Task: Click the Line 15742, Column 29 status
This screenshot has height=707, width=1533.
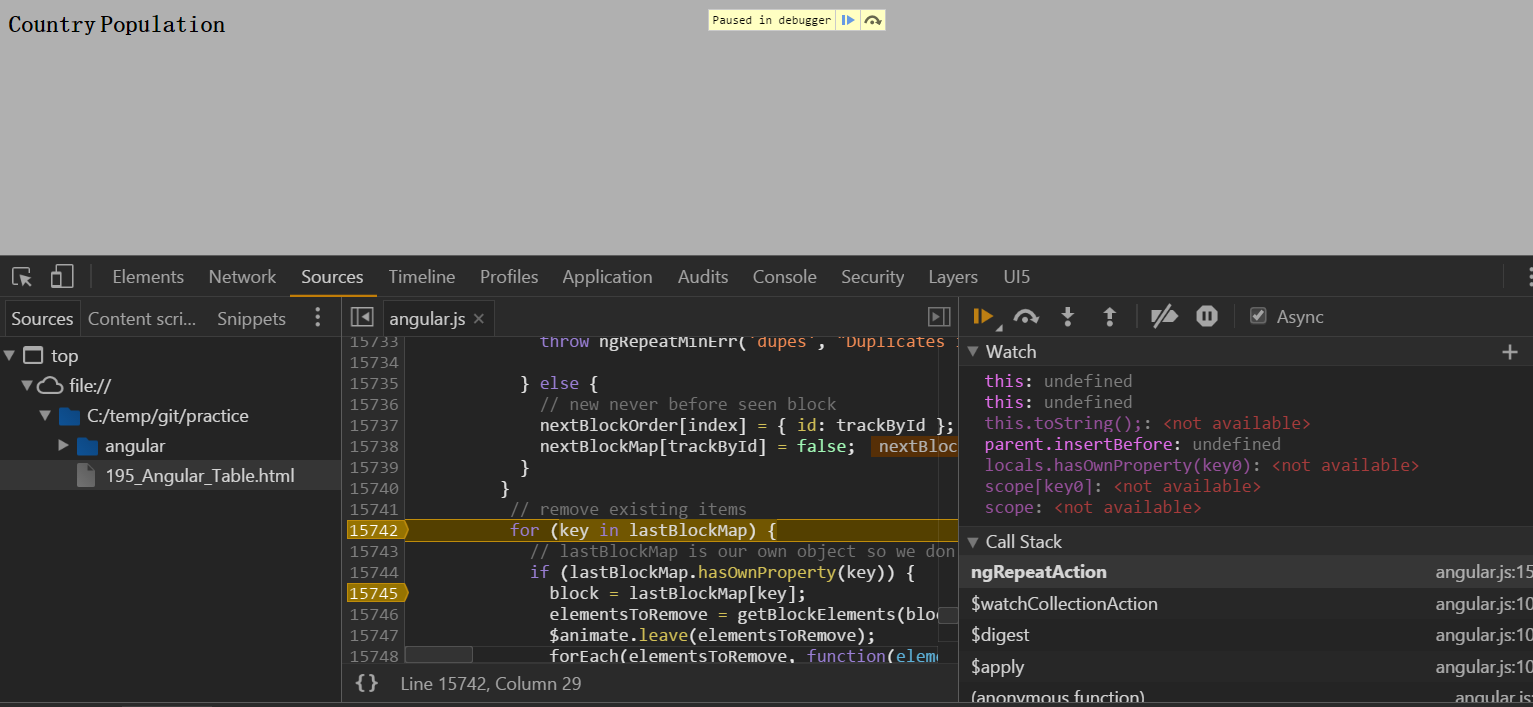Action: tap(490, 684)
